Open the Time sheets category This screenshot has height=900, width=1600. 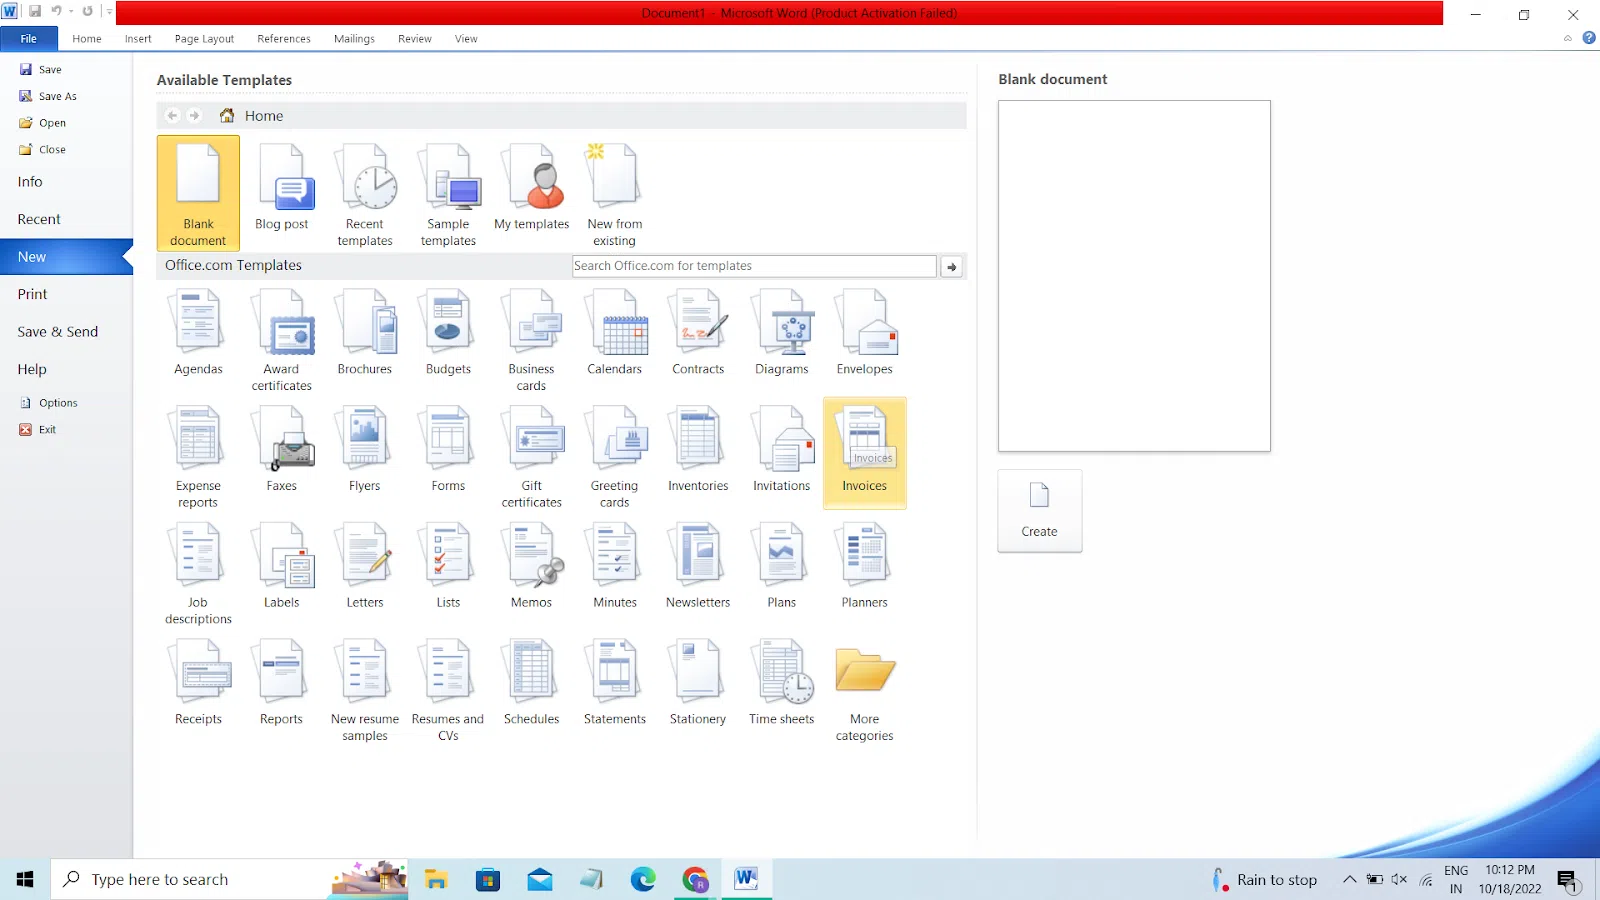click(781, 682)
